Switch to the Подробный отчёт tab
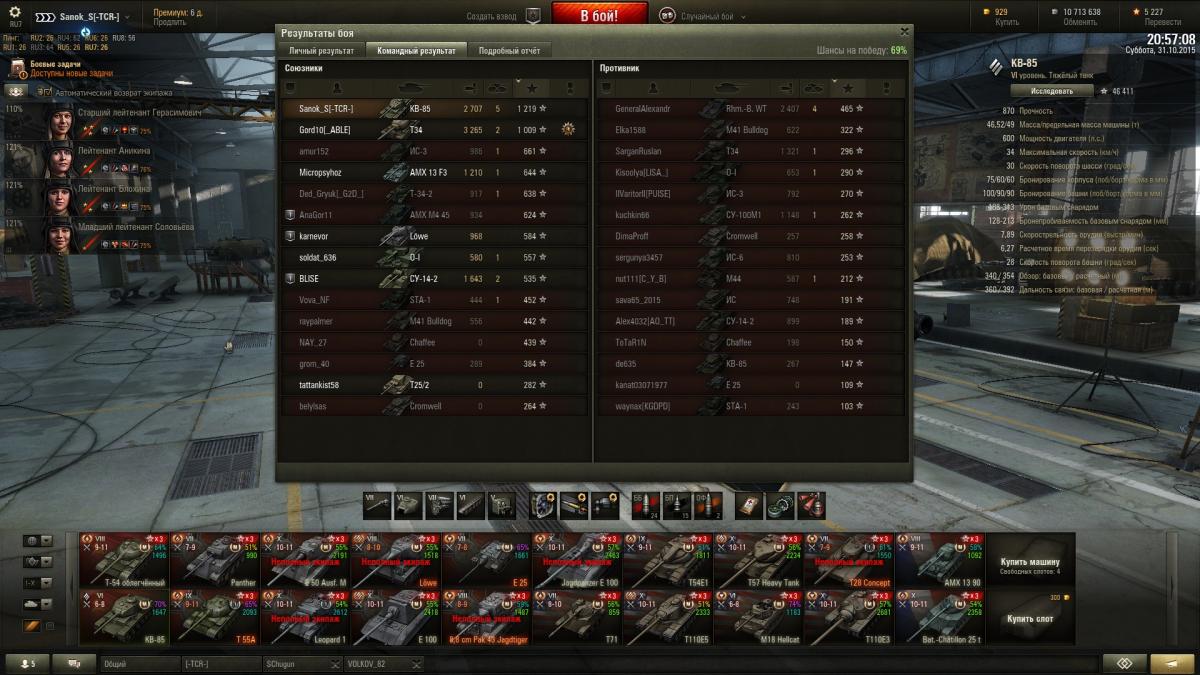This screenshot has width=1200, height=675. coord(510,50)
